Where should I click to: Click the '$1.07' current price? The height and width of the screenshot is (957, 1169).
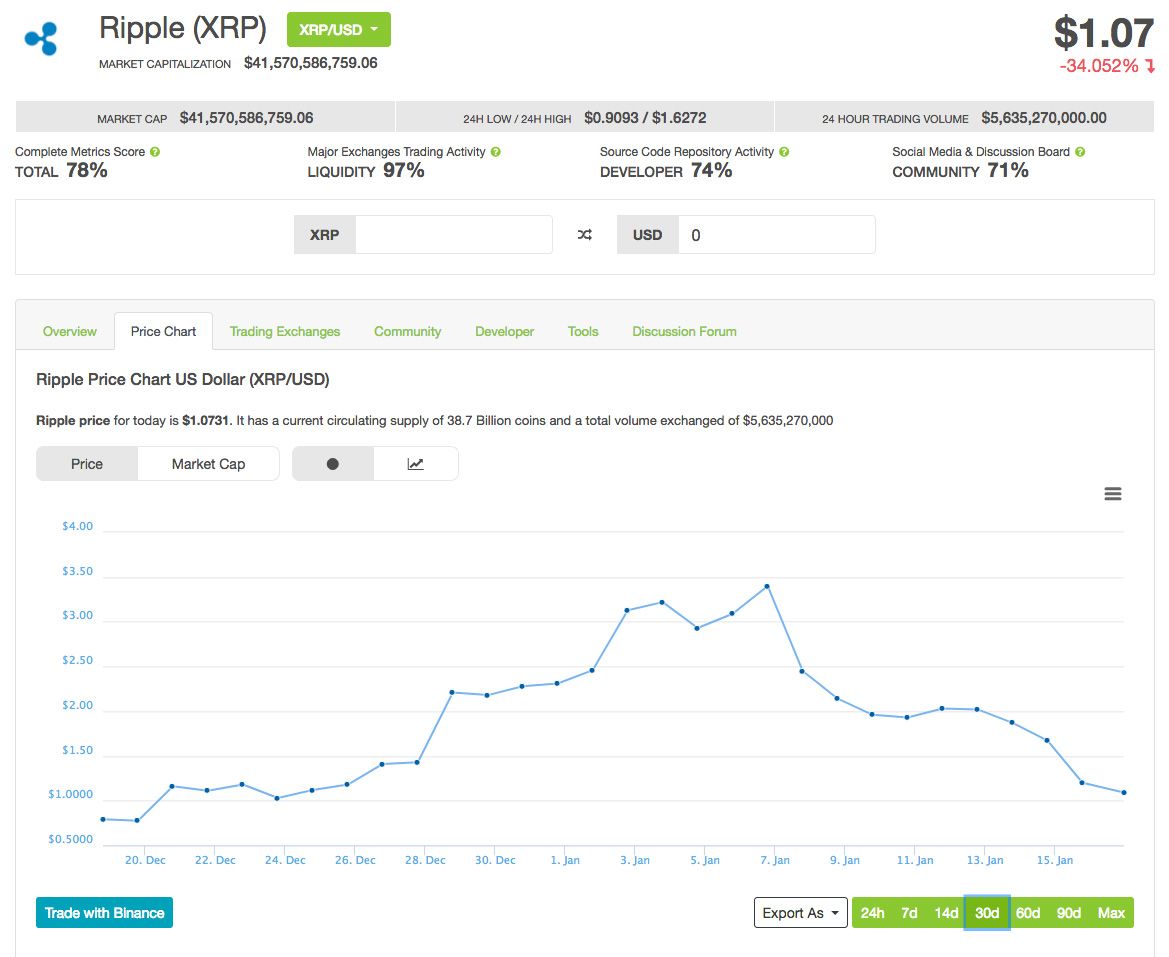tap(1104, 33)
